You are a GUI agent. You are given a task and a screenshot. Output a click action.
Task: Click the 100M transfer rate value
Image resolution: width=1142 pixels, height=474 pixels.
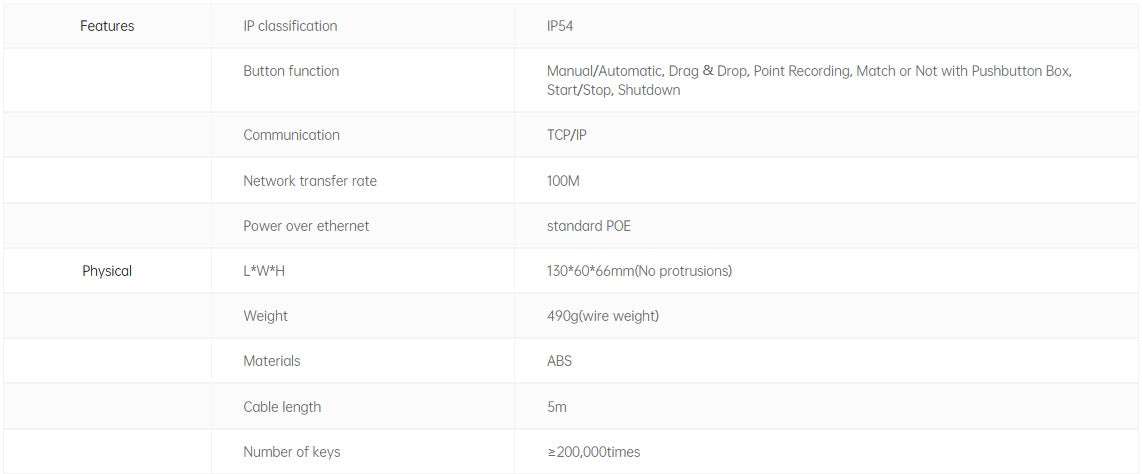[563, 181]
